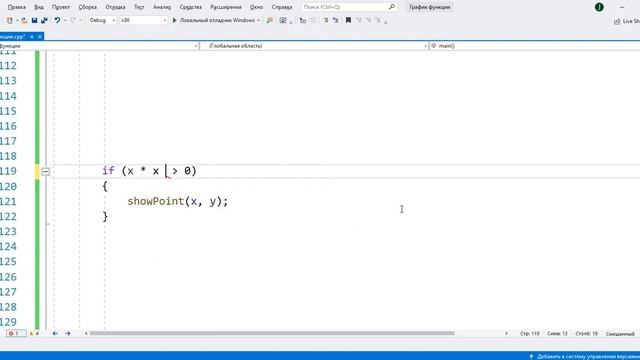Click the navigate forward arrow
Viewport: 640px width, 360px height.
tap(67, 333)
